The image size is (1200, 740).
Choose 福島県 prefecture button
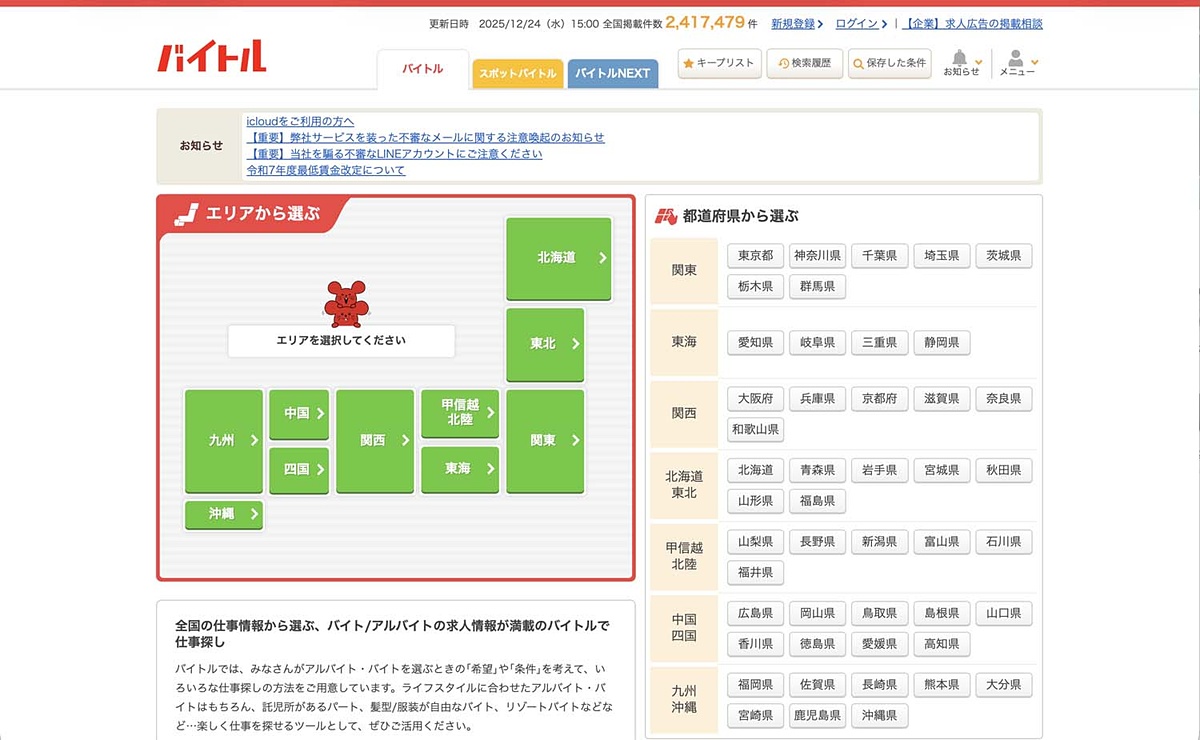point(817,501)
